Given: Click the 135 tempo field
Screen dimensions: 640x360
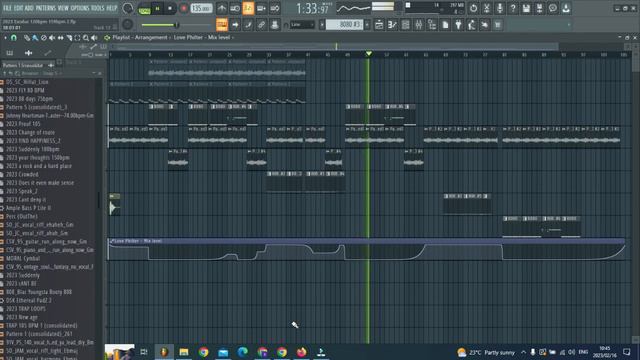Looking at the screenshot, I should click(201, 8).
